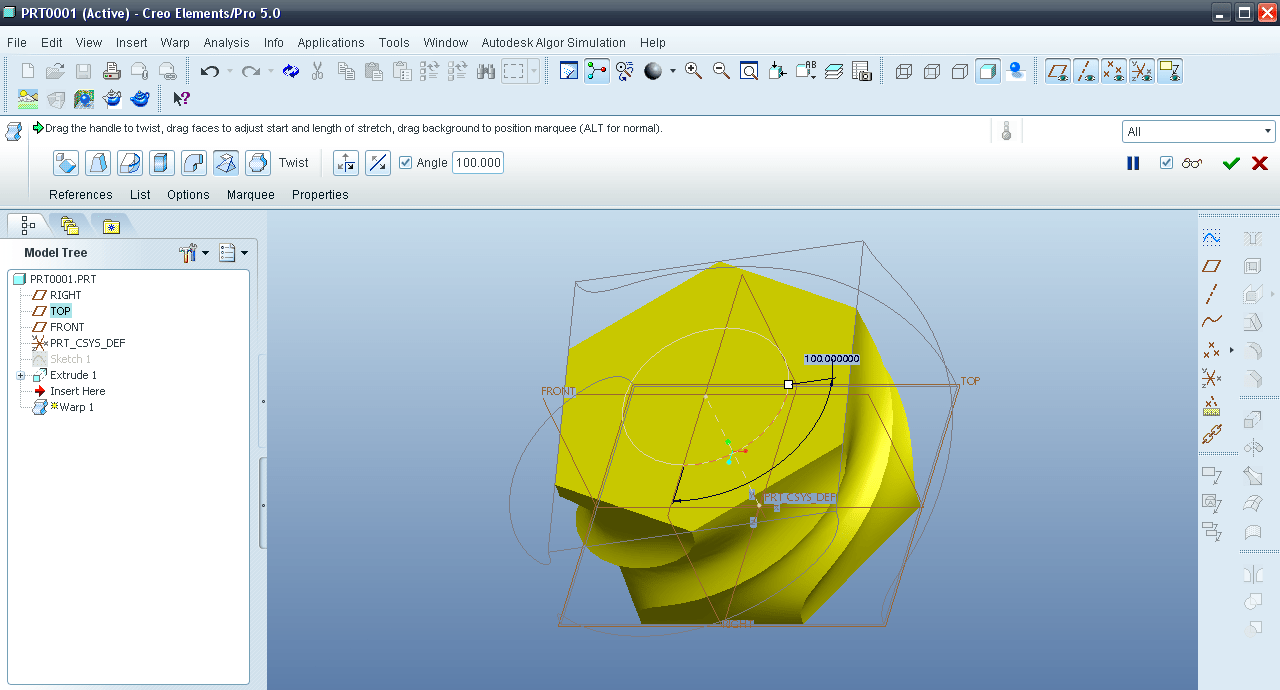Click the Datum Axis tool icon
1280x690 pixels.
point(1211,294)
